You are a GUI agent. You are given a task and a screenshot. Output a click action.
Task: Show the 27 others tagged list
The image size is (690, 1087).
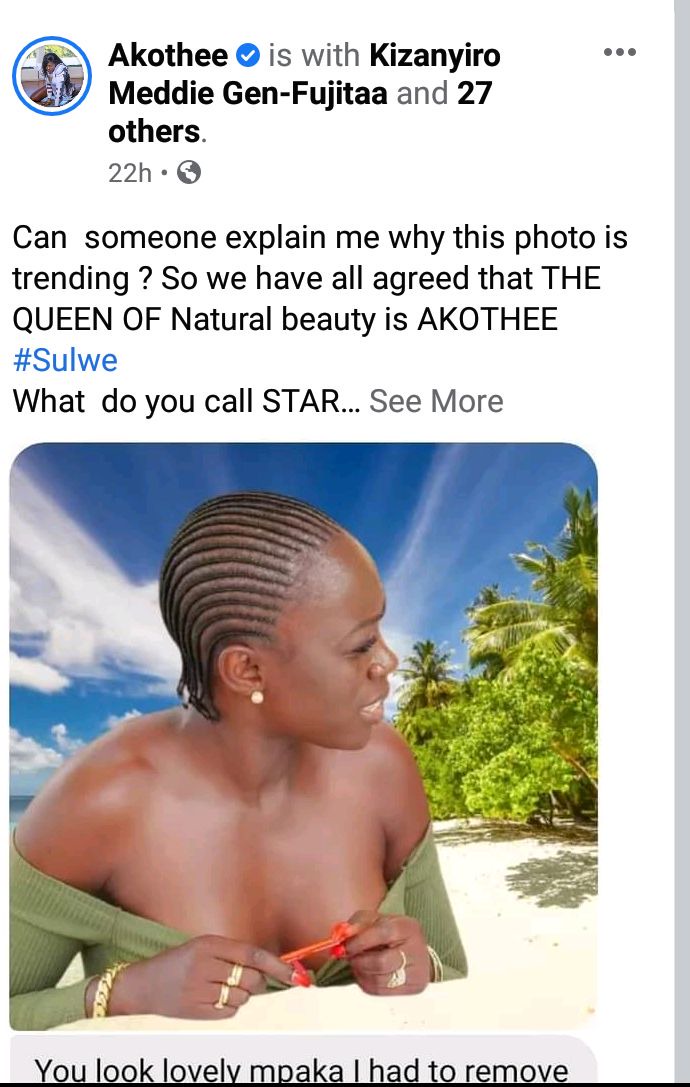tap(300, 112)
